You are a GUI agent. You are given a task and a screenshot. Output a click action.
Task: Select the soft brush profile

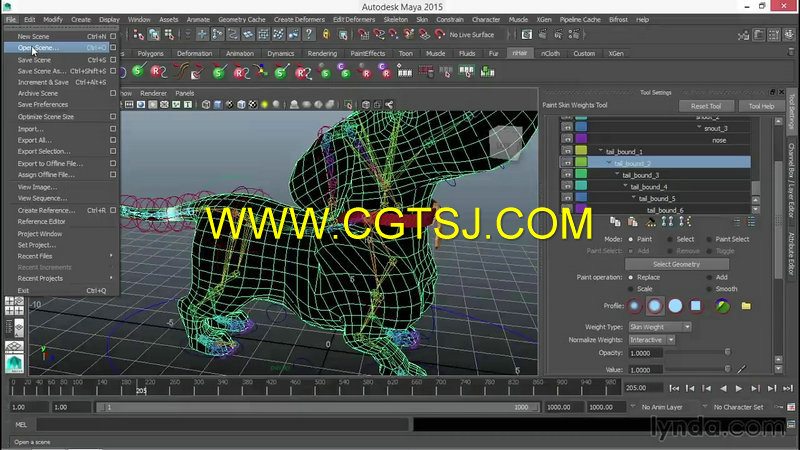(655, 306)
